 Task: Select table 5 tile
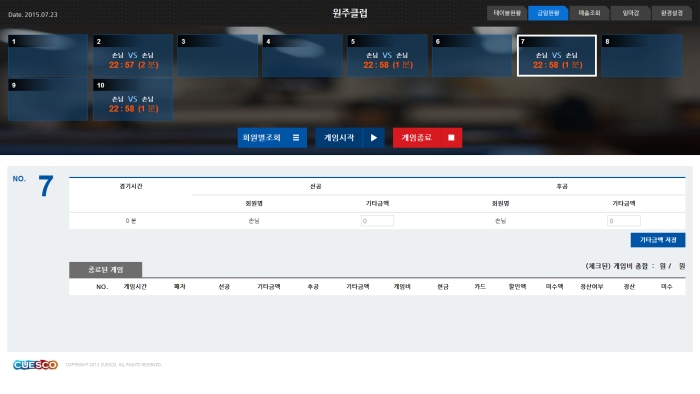click(388, 56)
